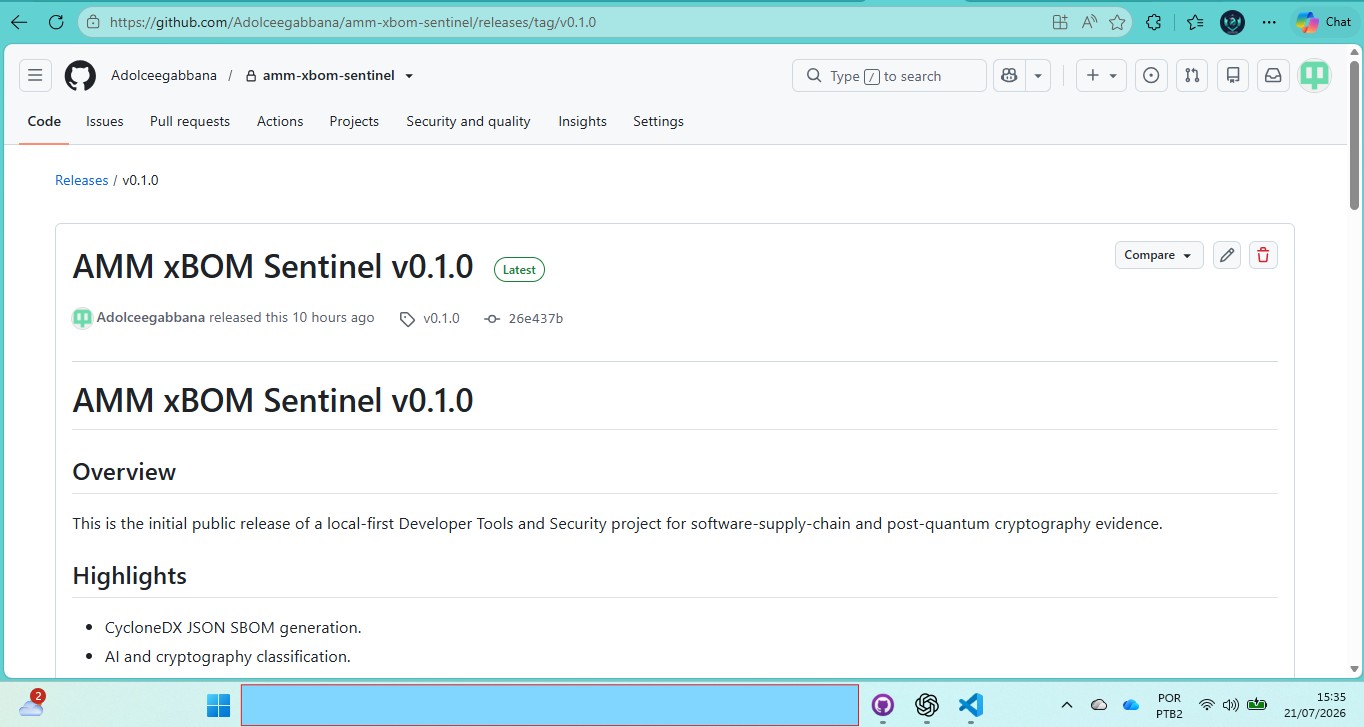Viewport: 1364px width, 727px height.
Task: Expand the Compare dropdown
Action: pos(1158,255)
